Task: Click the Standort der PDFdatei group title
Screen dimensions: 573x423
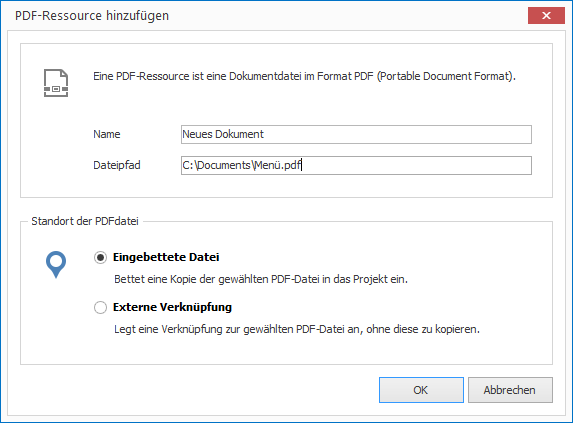Action: click(85, 221)
